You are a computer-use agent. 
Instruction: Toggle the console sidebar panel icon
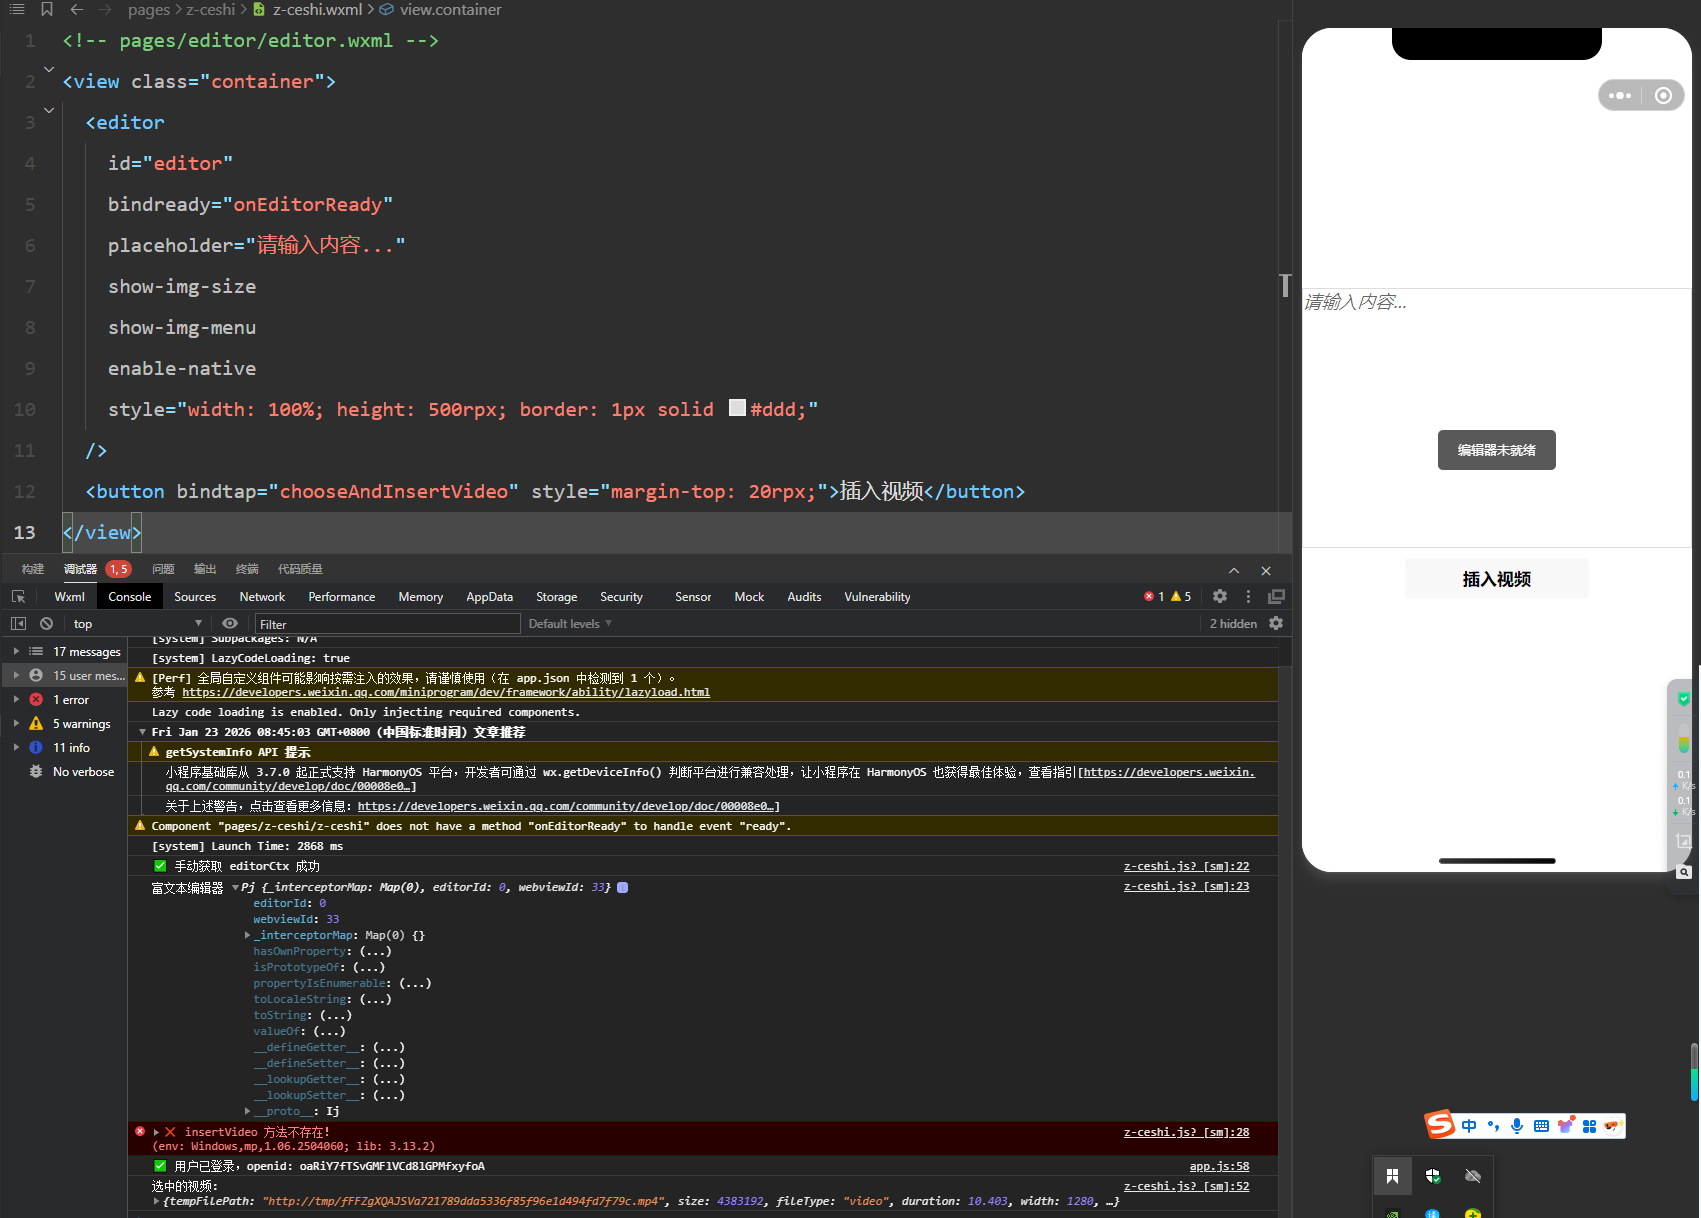(18, 623)
